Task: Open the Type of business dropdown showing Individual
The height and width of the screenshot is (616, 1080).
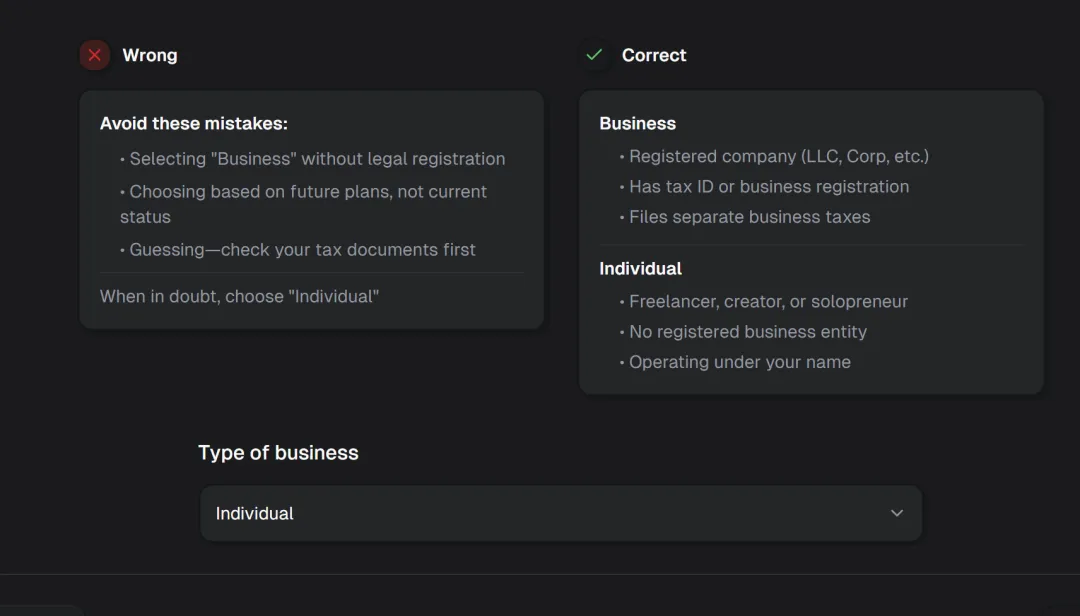Action: tap(560, 513)
